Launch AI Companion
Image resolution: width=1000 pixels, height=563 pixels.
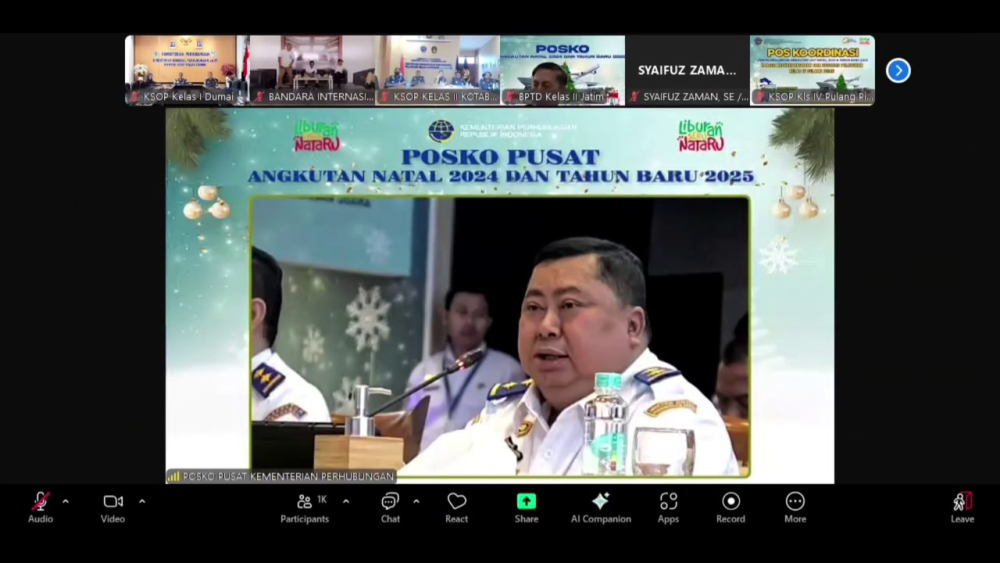[601, 508]
